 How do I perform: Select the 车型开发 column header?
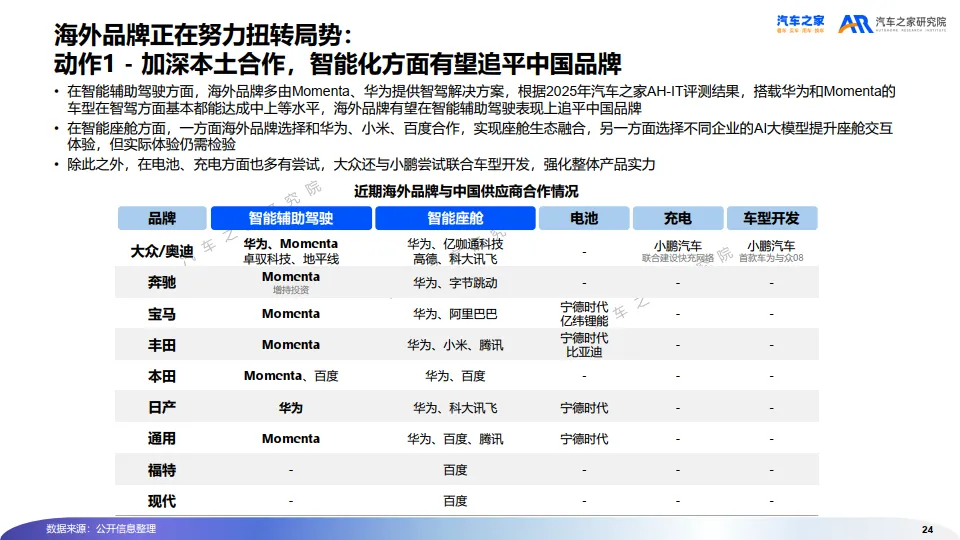(771, 219)
